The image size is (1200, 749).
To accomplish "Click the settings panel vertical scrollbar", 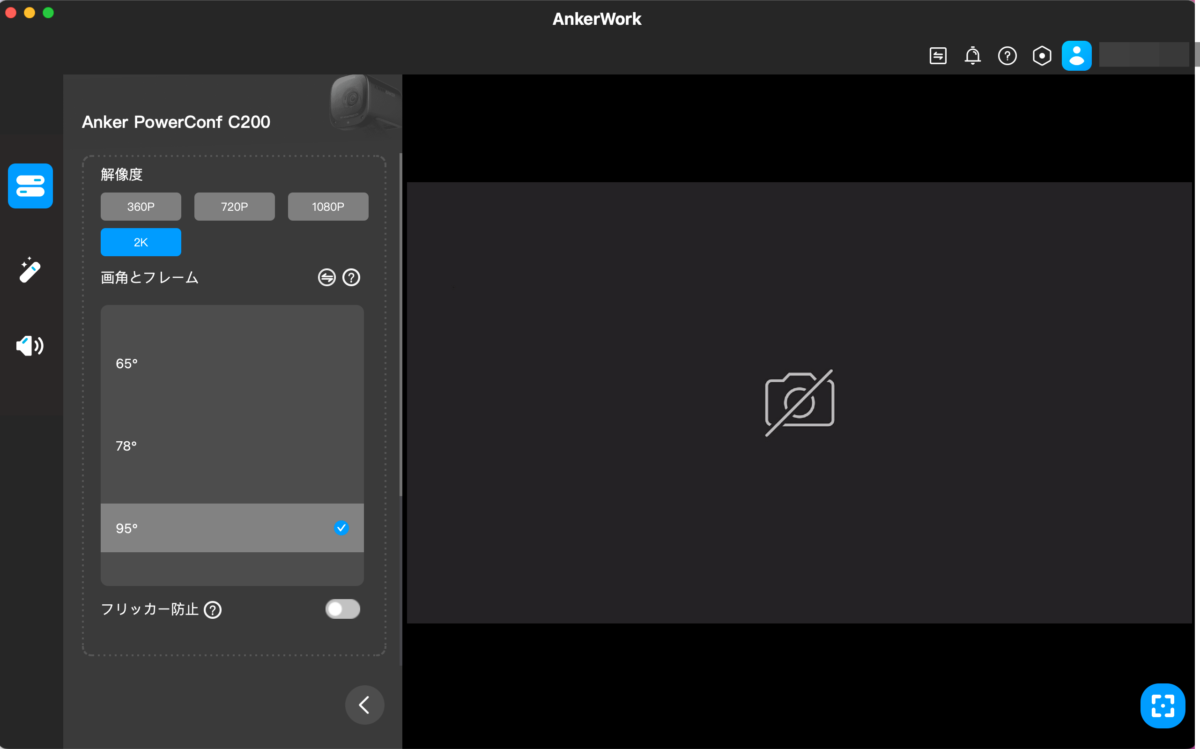I will tap(401, 325).
